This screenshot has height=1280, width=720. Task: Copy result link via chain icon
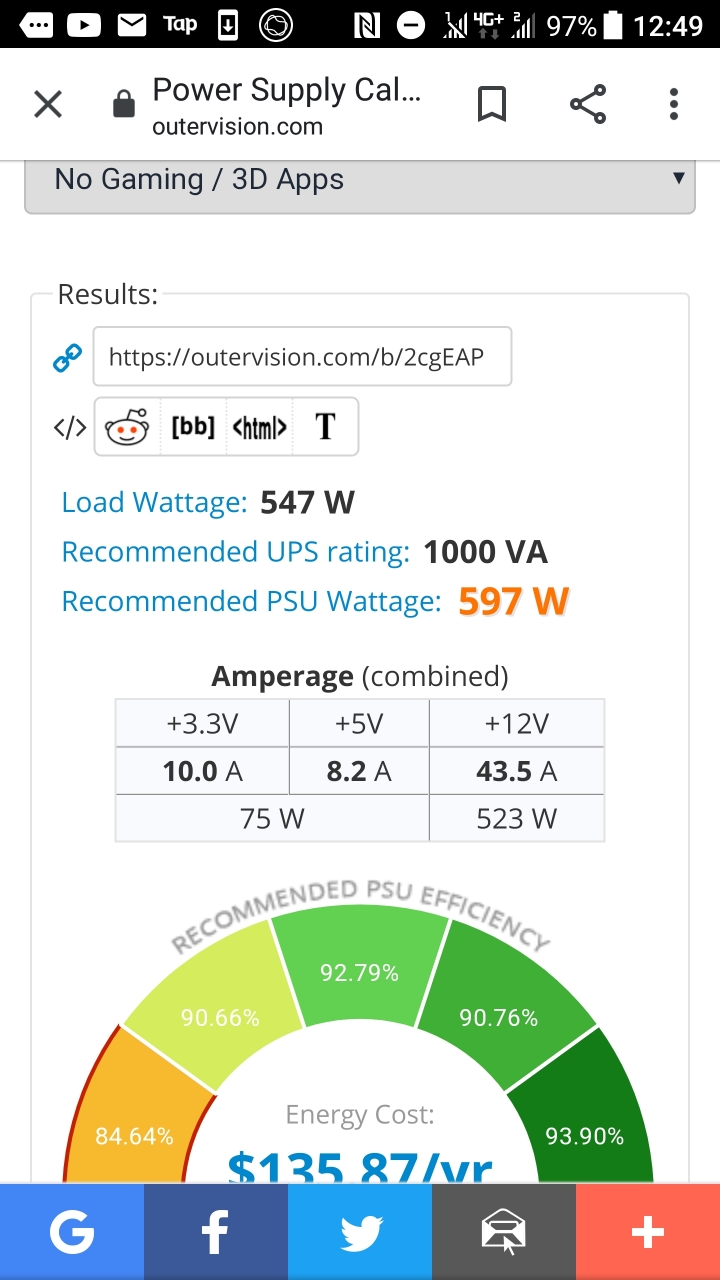[x=67, y=358]
